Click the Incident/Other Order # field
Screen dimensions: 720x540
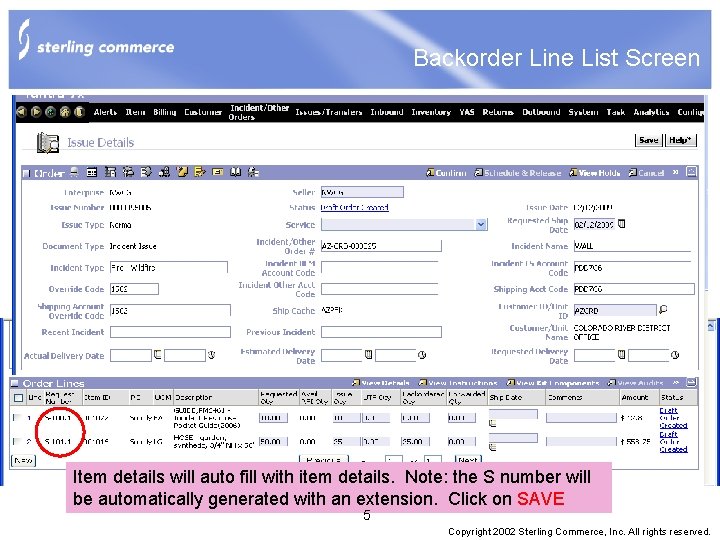coord(381,246)
